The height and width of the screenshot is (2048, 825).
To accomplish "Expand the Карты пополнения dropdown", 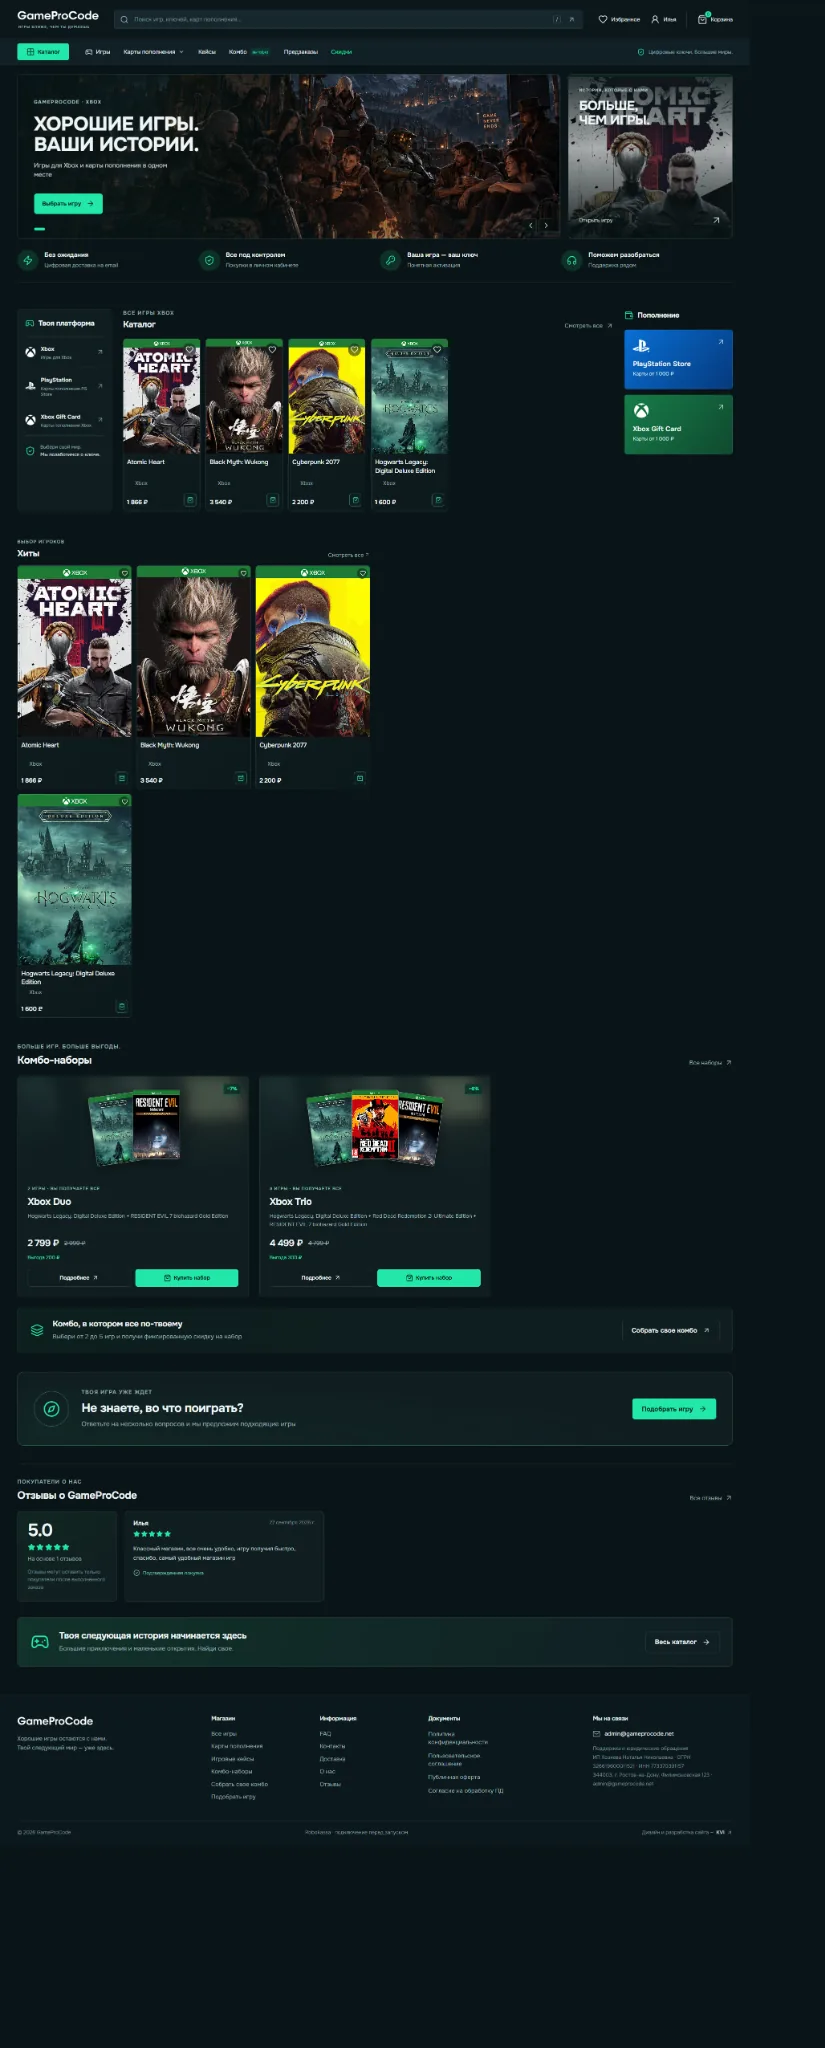I will click(x=153, y=52).
